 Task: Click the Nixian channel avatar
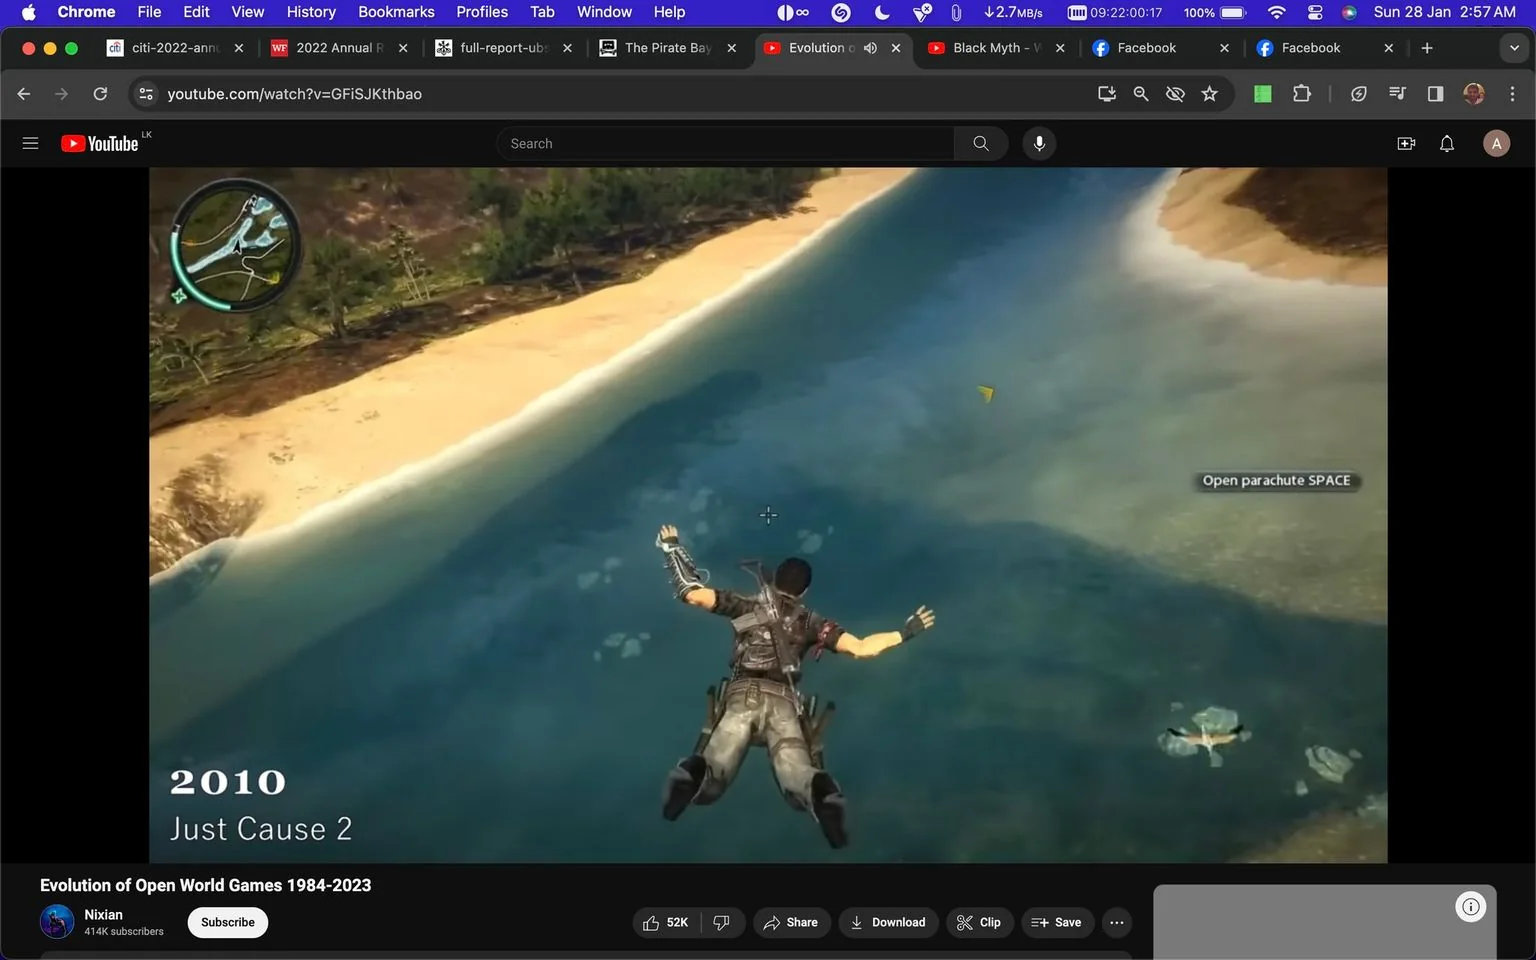click(x=57, y=922)
